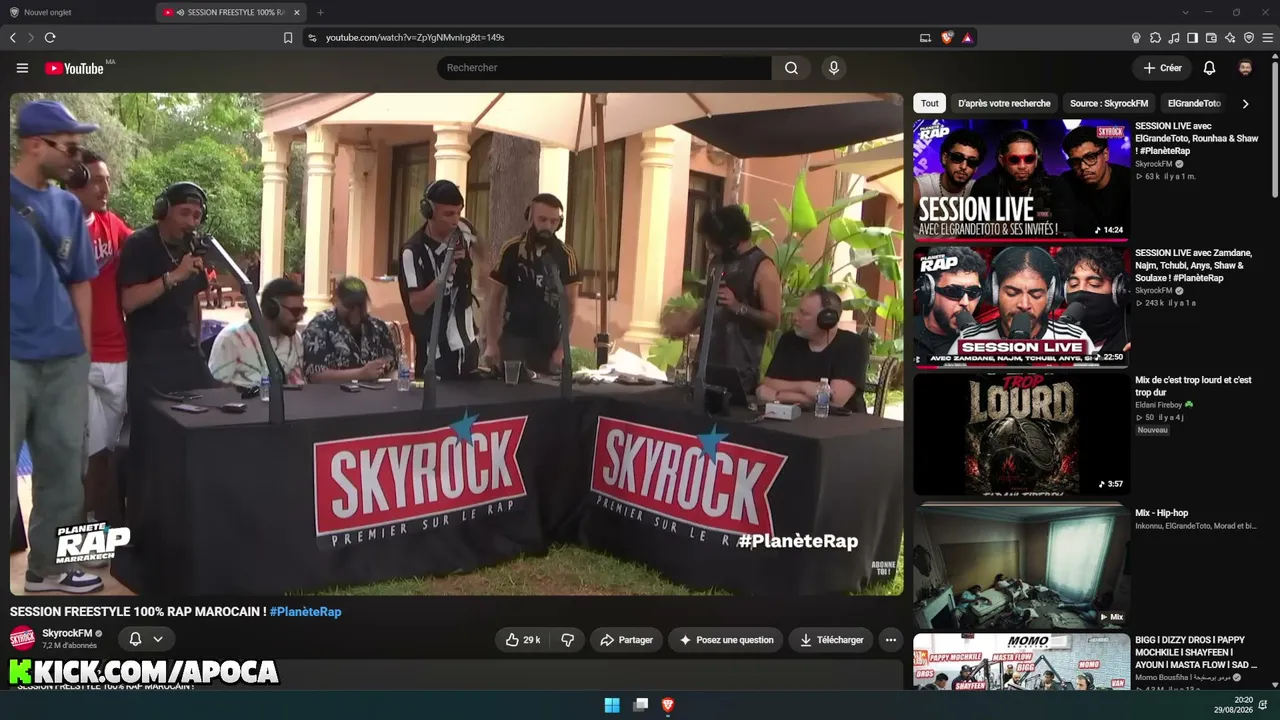This screenshot has height=720, width=1280.
Task: Open the Zamdane session live thumbnail
Action: point(1021,307)
